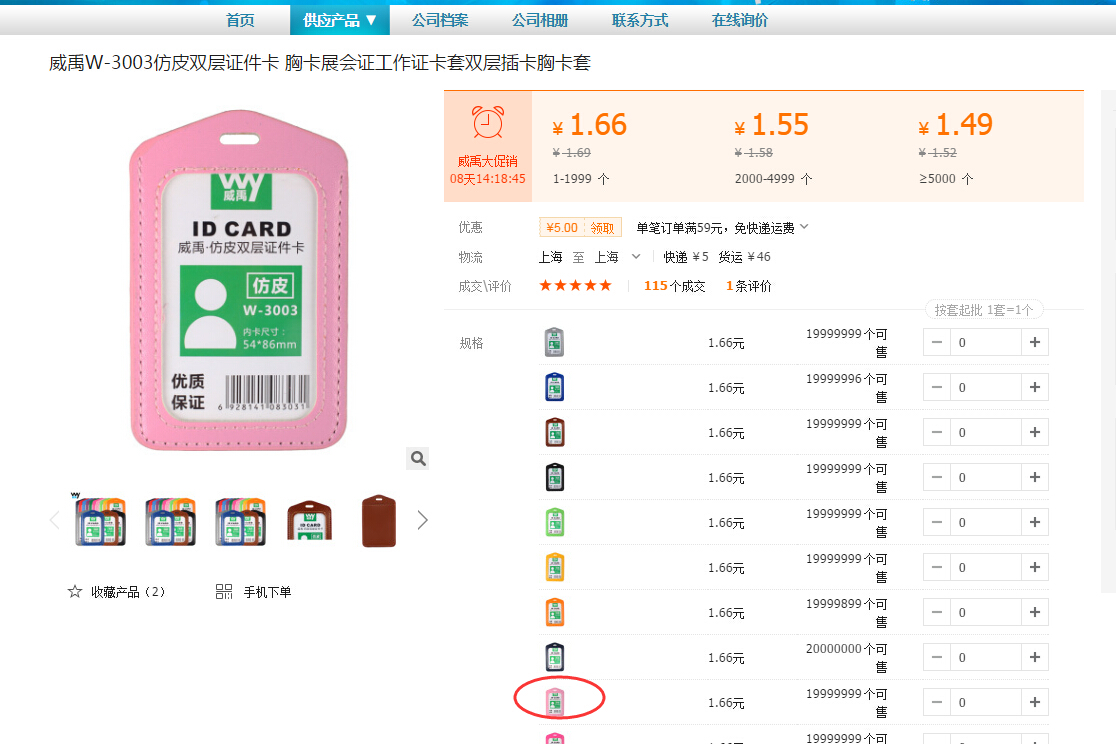Open the 收藏产品 (2) link
Image resolution: width=1116 pixels, height=744 pixels.
(128, 592)
